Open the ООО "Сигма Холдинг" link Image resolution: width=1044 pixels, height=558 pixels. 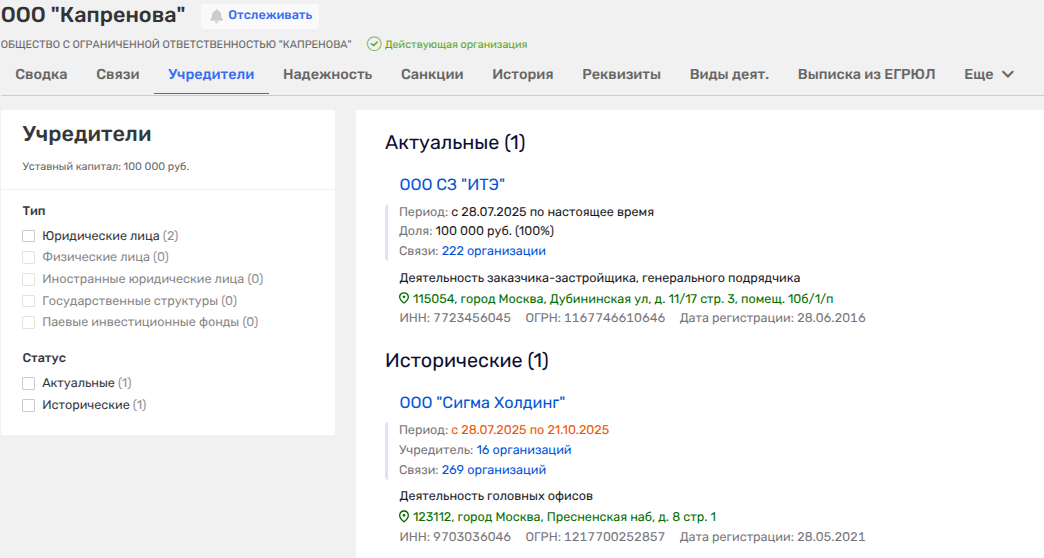pos(482,403)
